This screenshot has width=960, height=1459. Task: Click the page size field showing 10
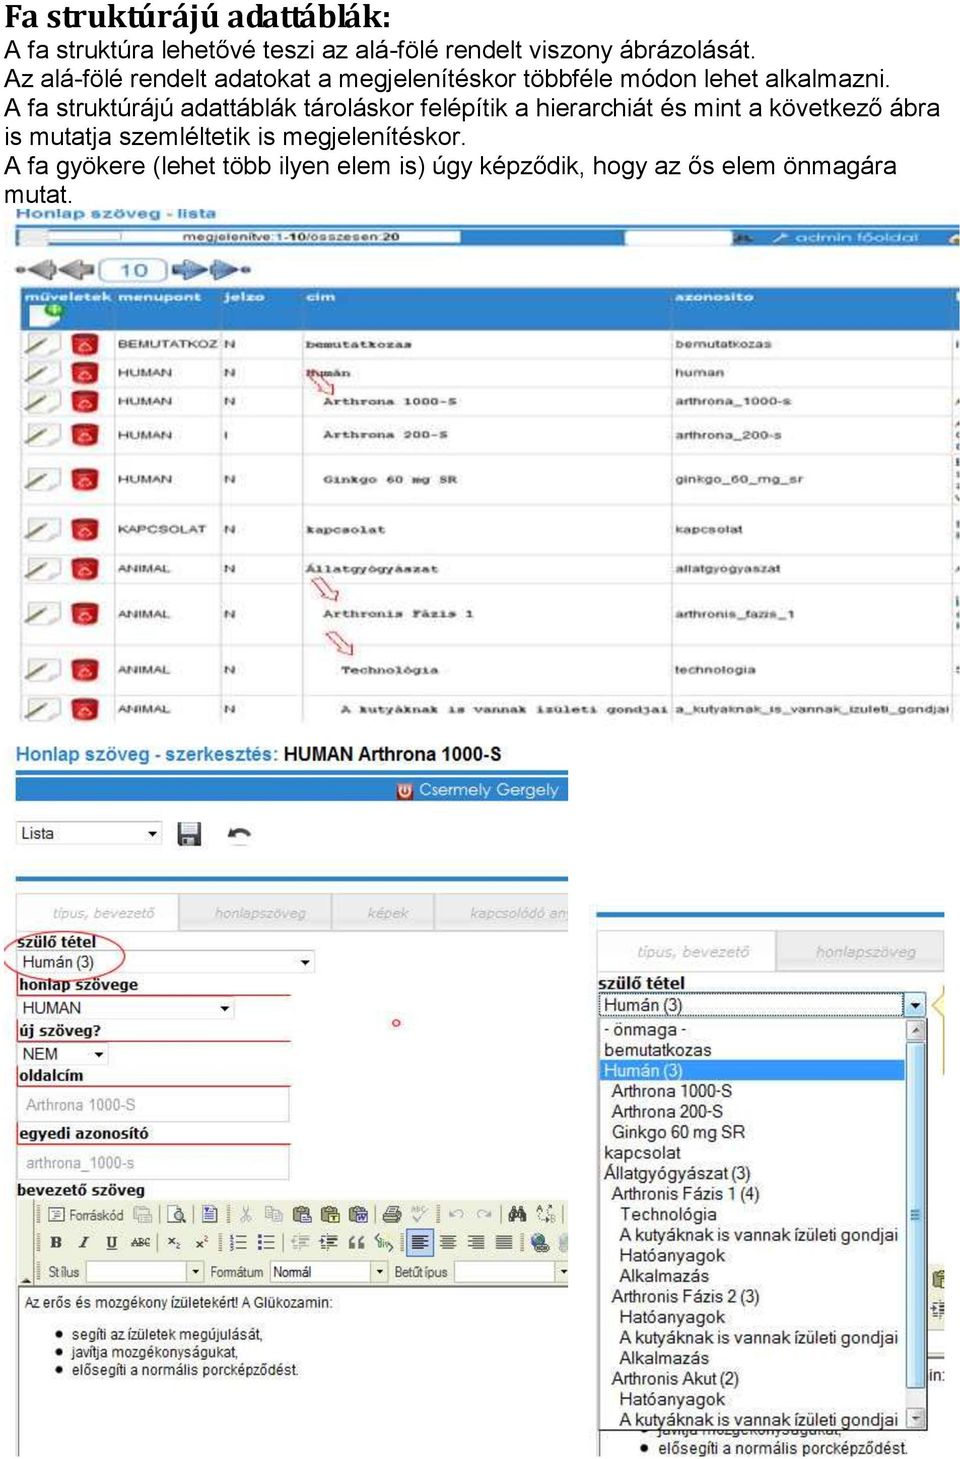[x=134, y=270]
